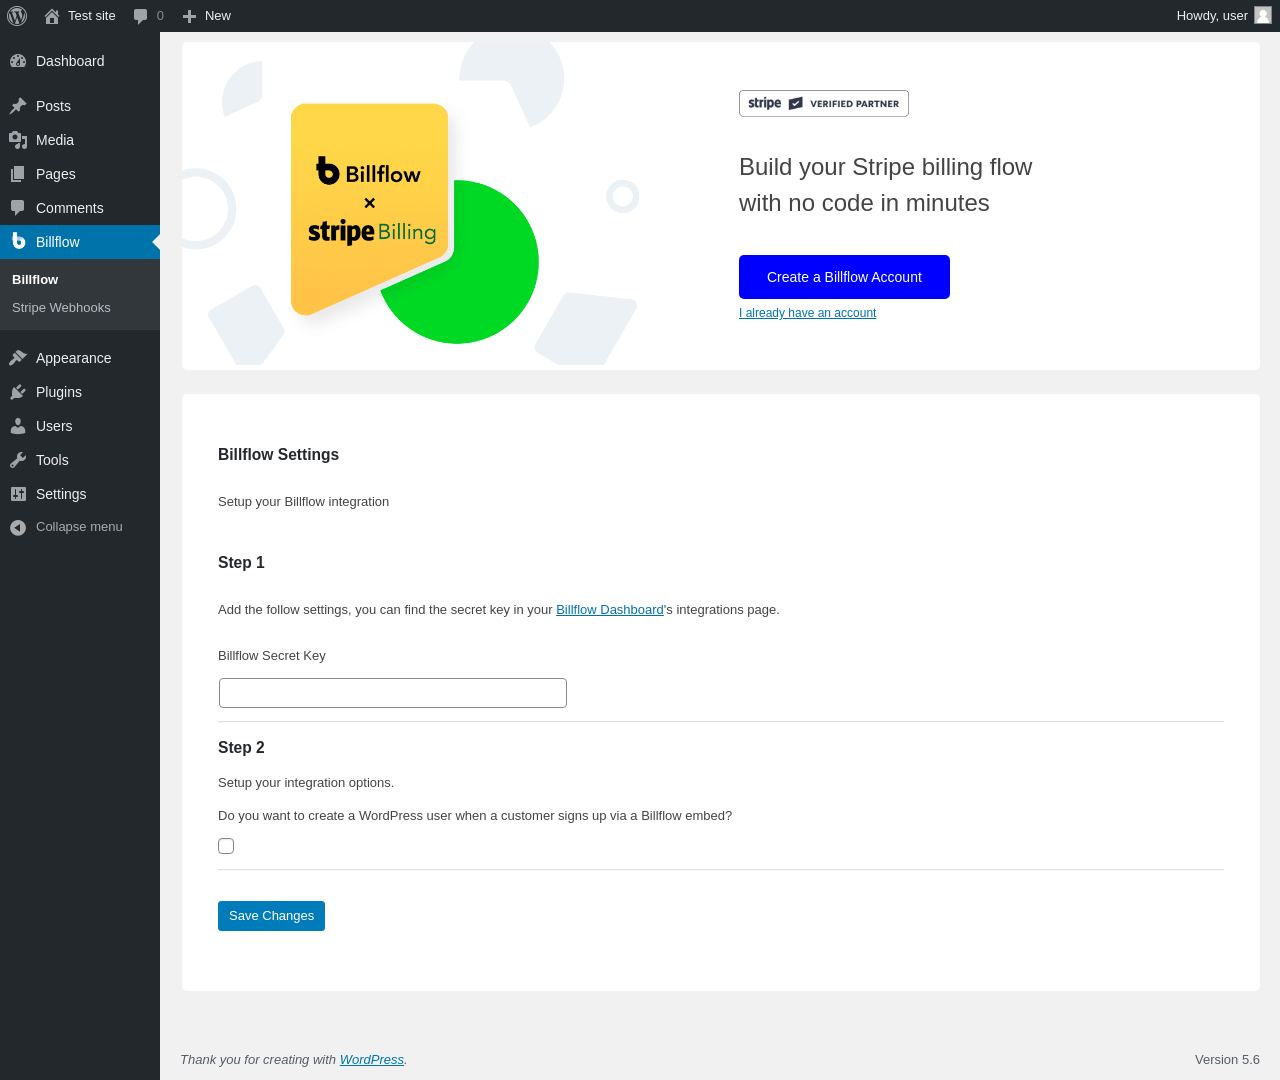
Task: Click the Appearance paintbrush icon
Action: [x=18, y=358]
